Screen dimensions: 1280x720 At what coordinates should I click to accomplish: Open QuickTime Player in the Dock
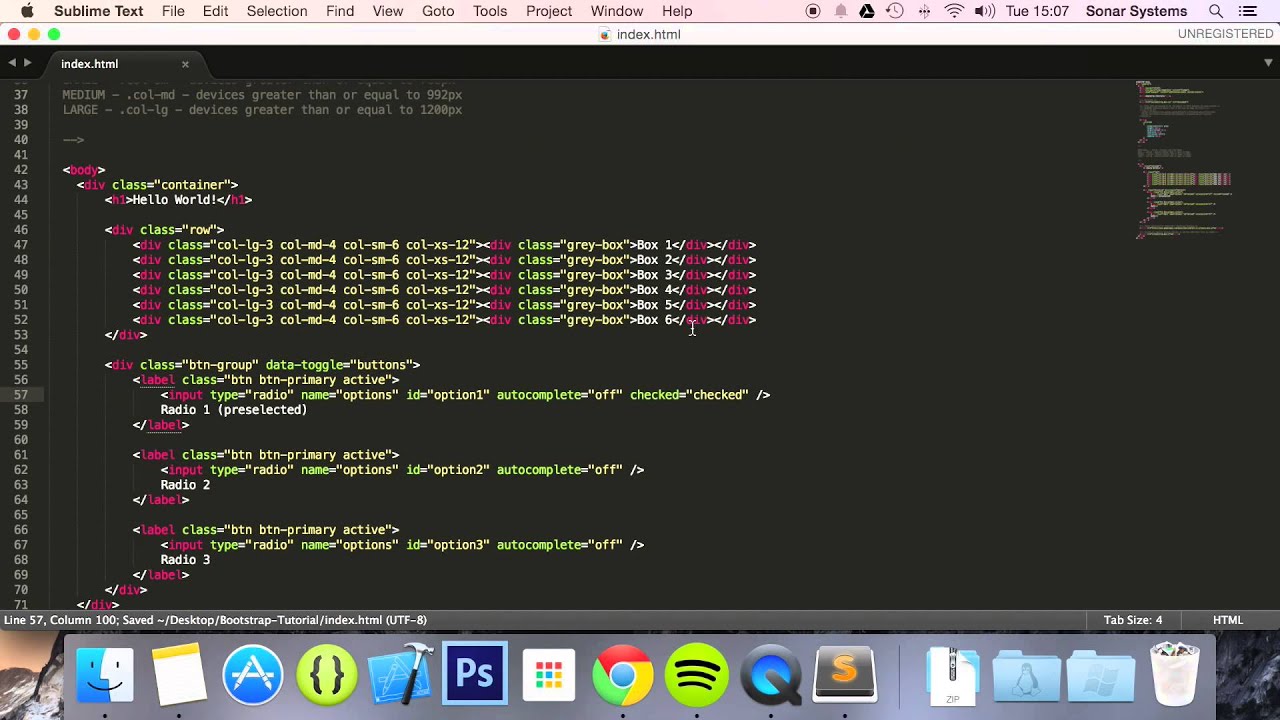coord(771,674)
